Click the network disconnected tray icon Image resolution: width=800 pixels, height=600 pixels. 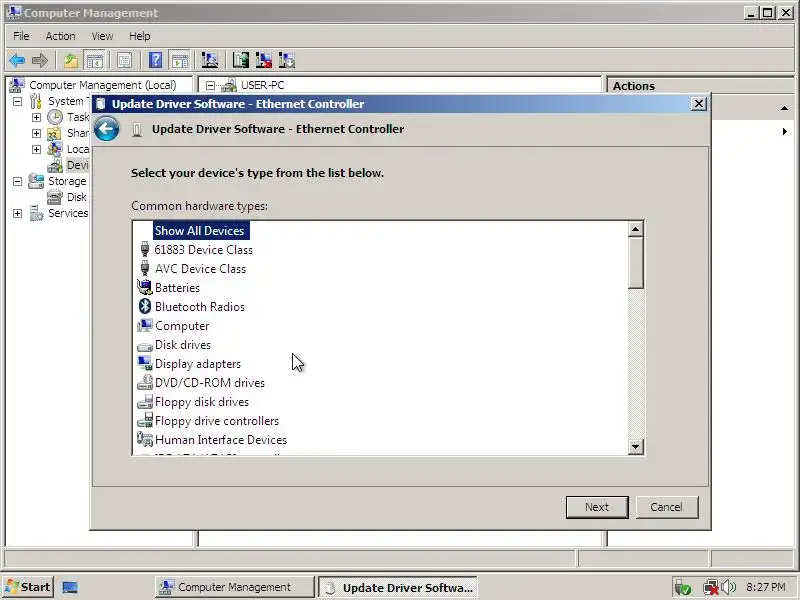click(711, 588)
